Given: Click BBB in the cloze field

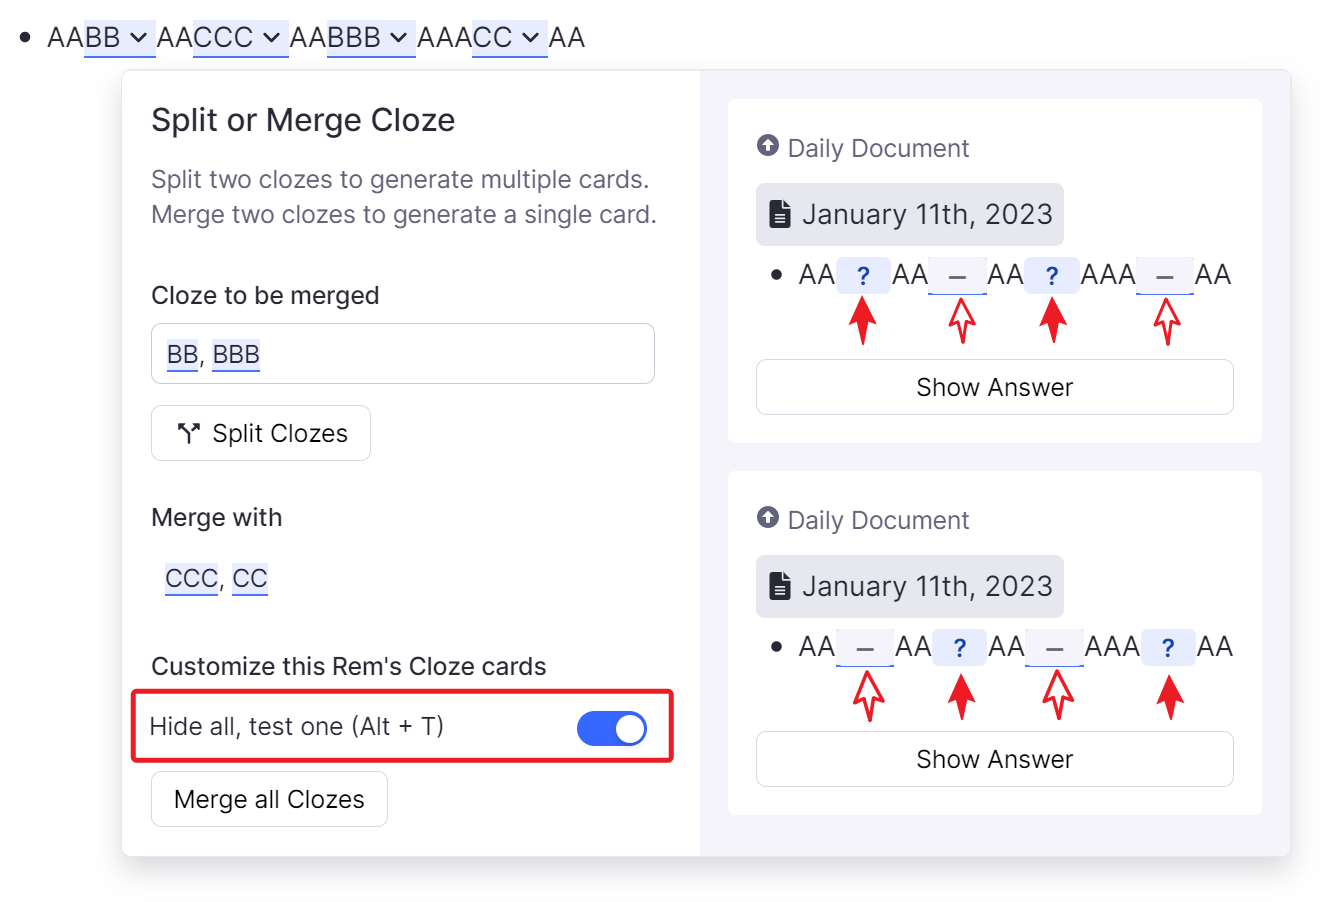Looking at the screenshot, I should pos(236,355).
